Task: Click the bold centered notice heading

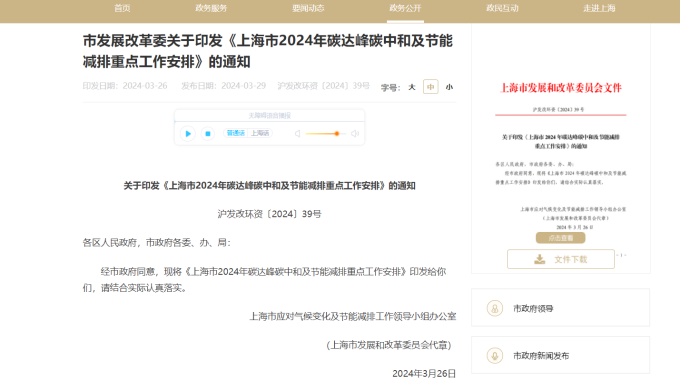Action: 269,186
